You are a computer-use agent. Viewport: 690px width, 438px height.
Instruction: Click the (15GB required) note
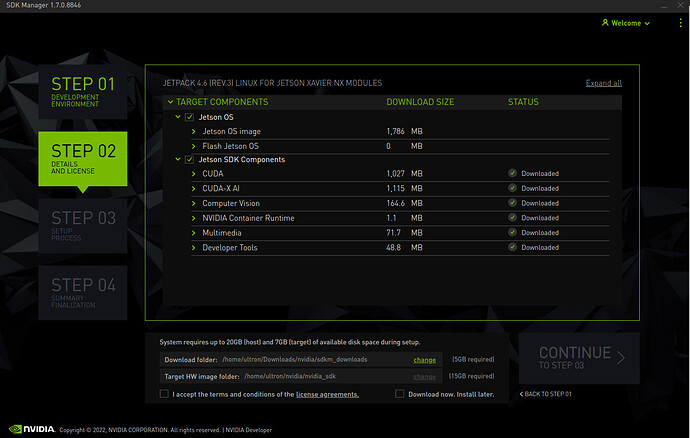pos(471,376)
